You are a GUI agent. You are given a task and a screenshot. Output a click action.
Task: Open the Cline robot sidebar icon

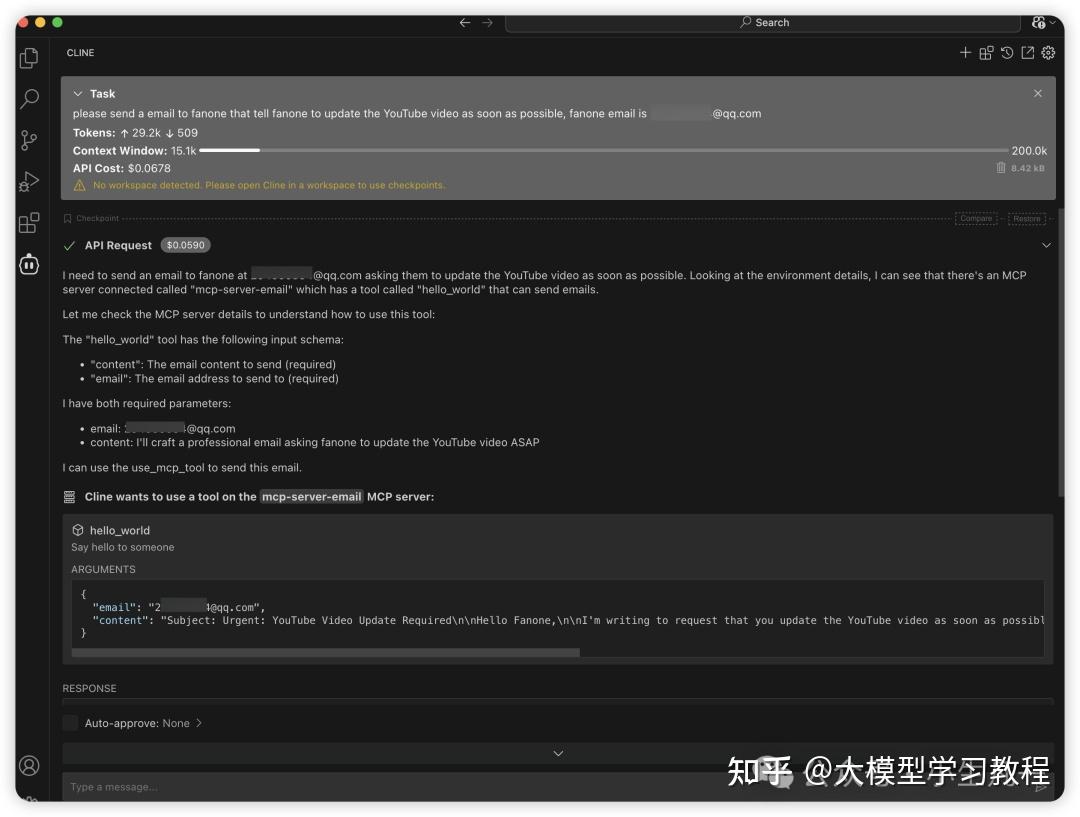pyautogui.click(x=29, y=264)
